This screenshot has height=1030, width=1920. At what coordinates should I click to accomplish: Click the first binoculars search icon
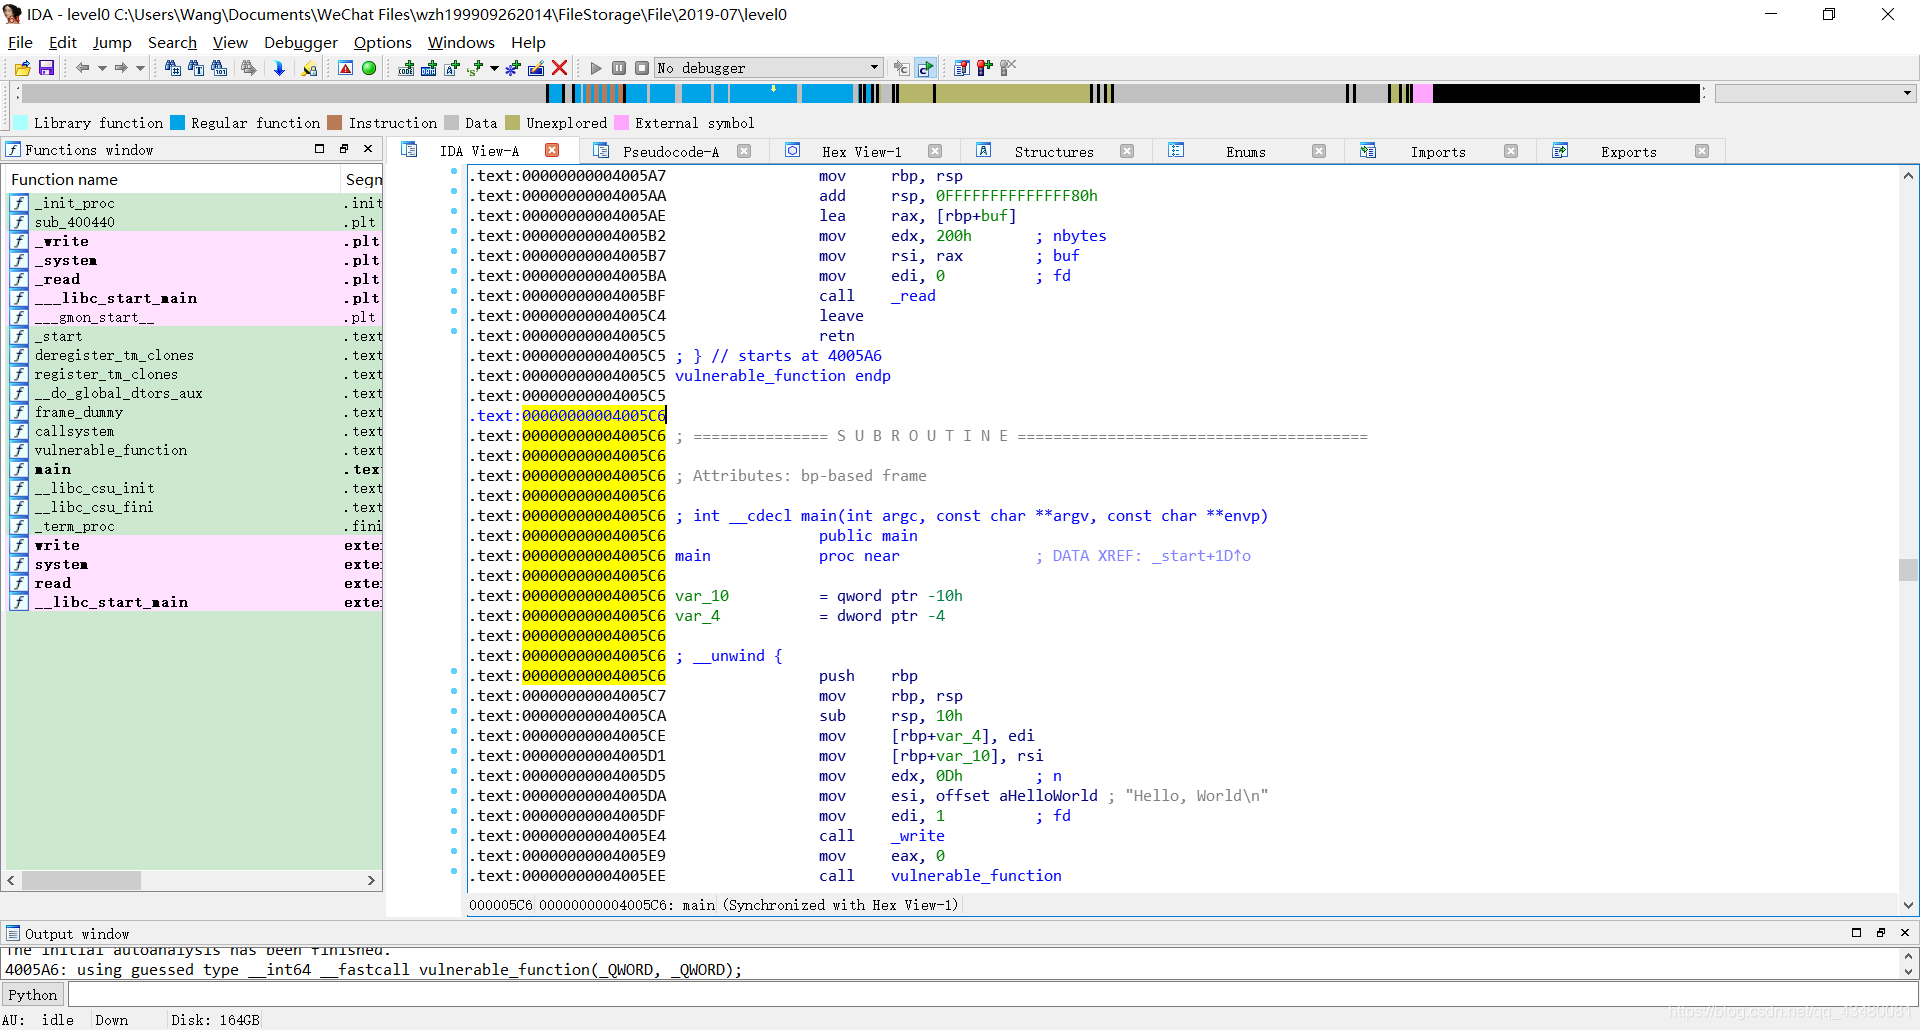(173, 68)
